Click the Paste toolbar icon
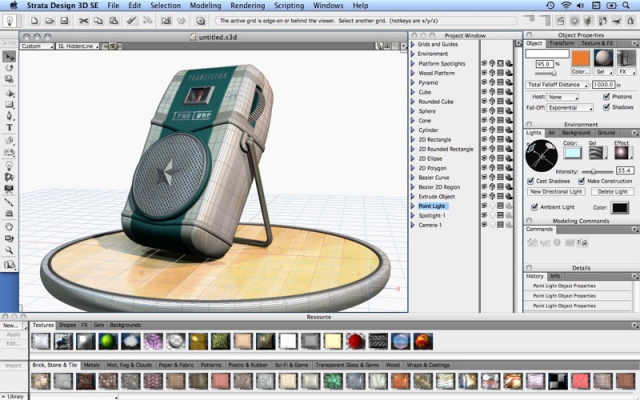Screen dimensions: 640x400 (x=113, y=20)
